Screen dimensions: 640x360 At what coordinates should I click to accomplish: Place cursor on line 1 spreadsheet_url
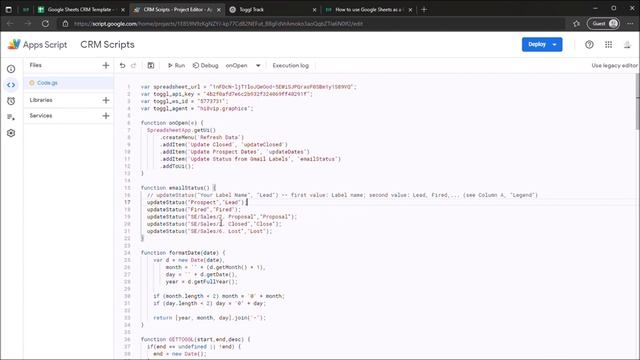click(x=249, y=87)
